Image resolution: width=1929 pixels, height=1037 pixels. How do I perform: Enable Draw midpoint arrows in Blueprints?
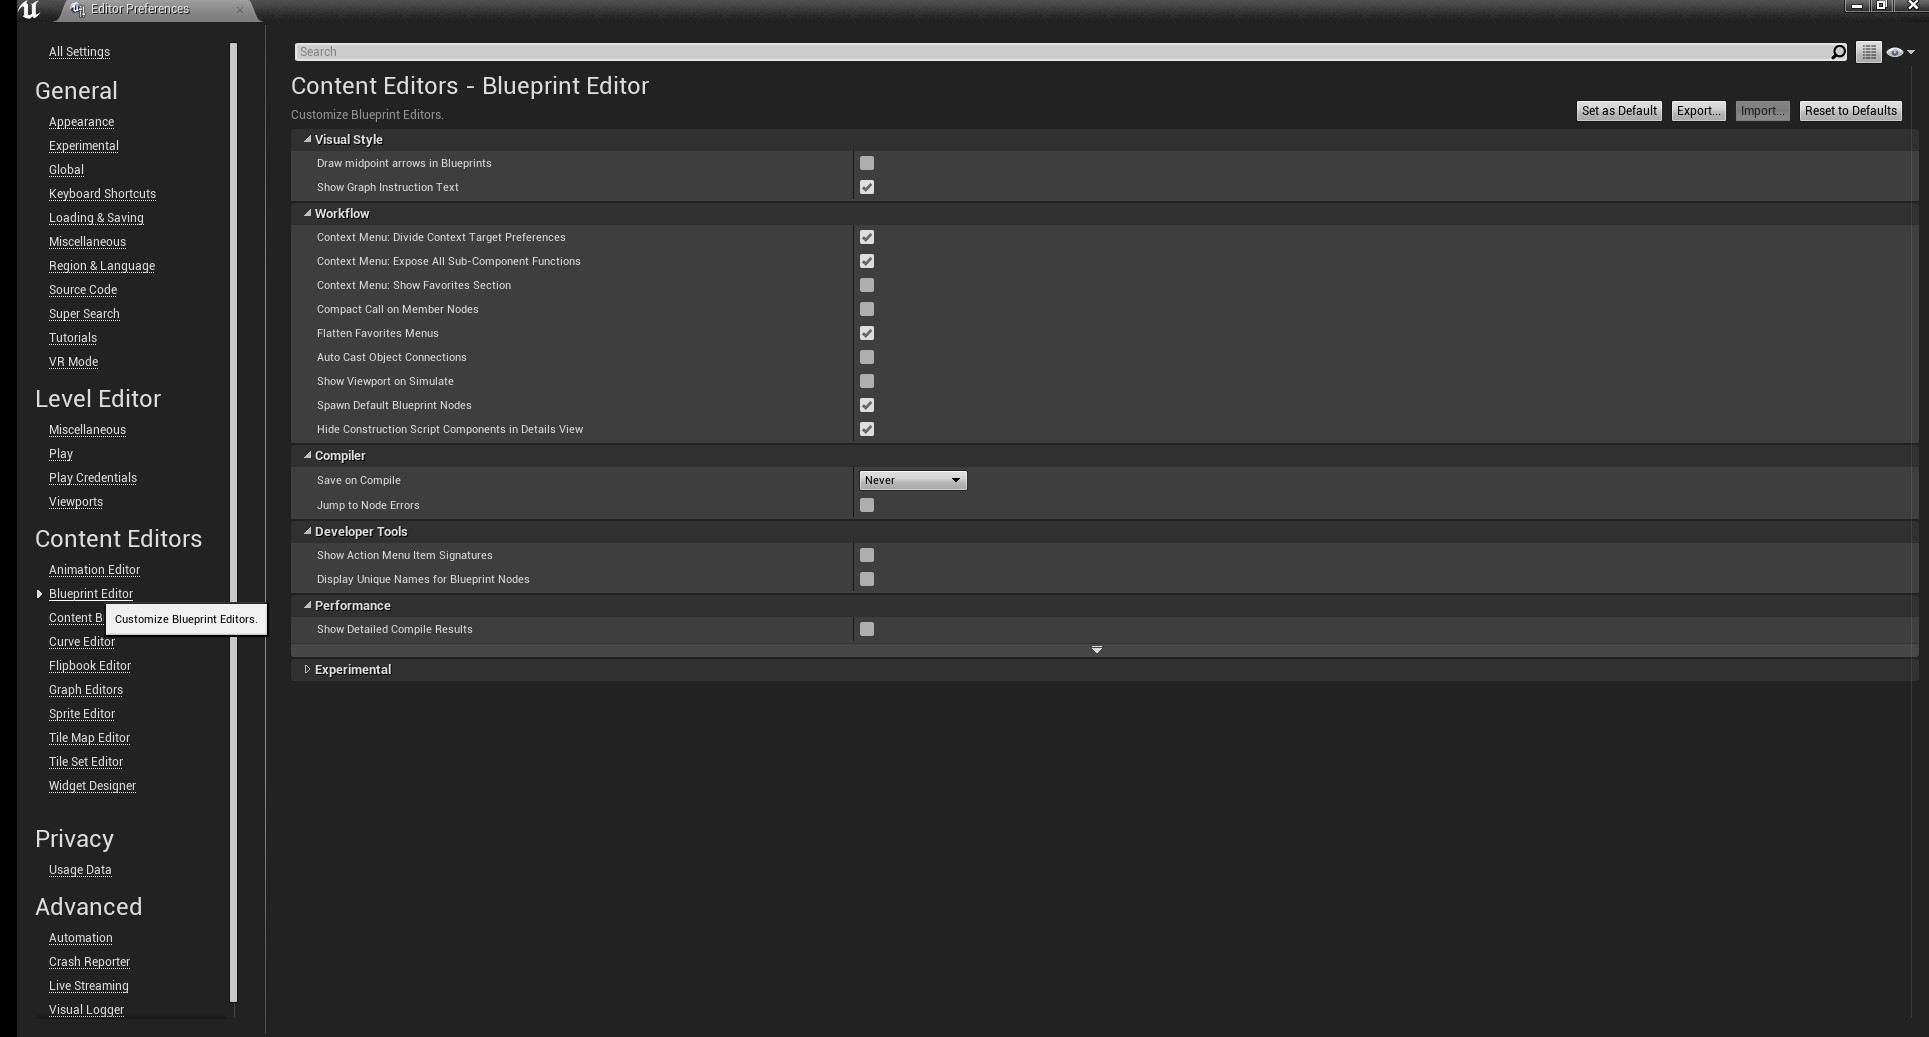[867, 163]
